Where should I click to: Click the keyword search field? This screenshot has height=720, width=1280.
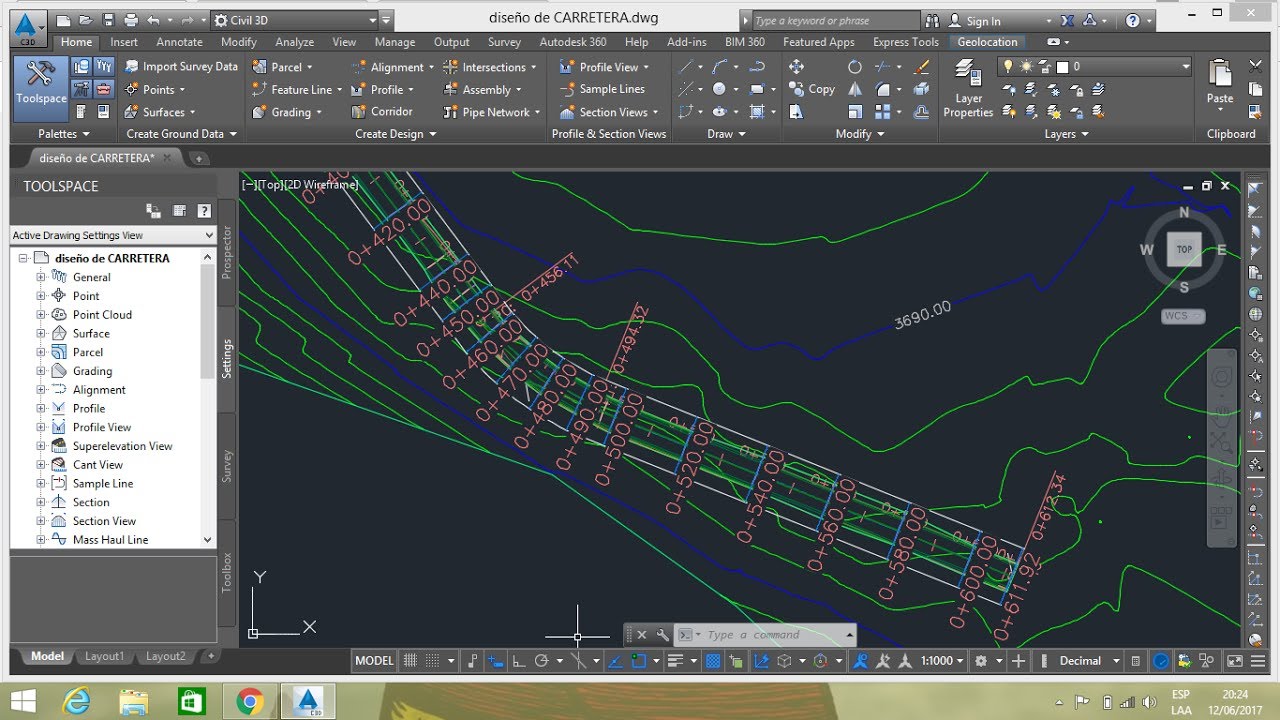[834, 21]
